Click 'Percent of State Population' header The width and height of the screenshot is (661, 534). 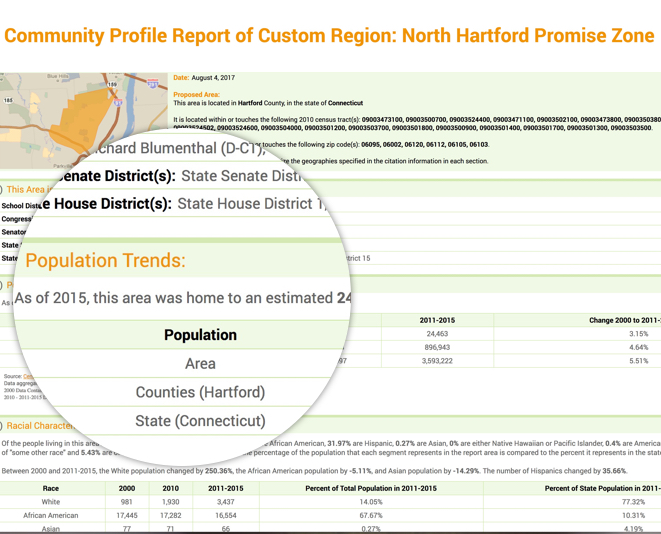click(x=603, y=488)
